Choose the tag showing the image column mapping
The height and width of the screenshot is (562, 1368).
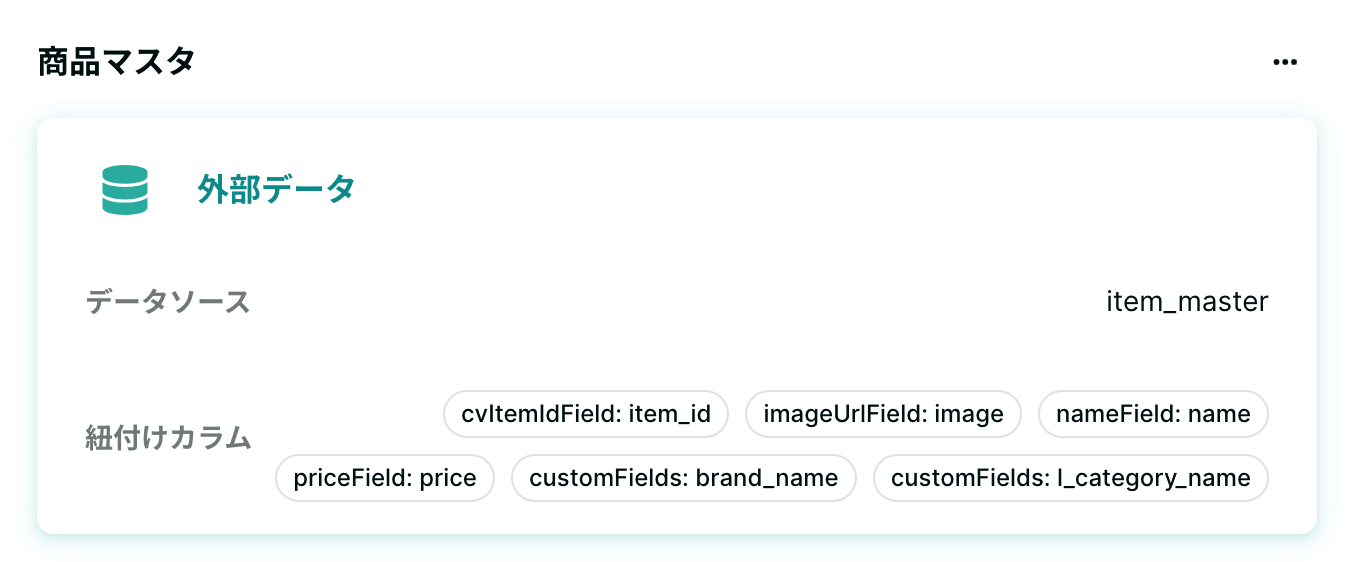pos(883,414)
